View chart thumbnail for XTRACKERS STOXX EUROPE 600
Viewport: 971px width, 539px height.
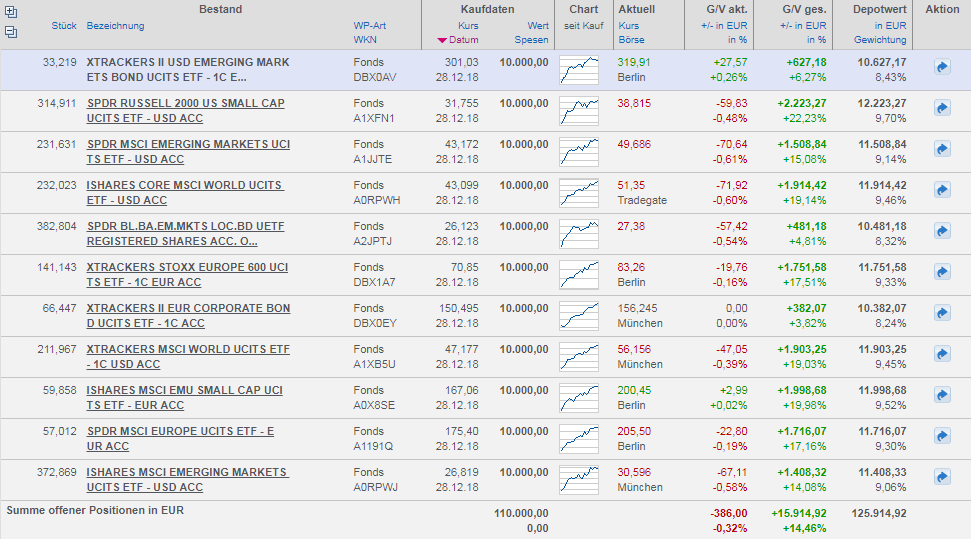click(579, 274)
